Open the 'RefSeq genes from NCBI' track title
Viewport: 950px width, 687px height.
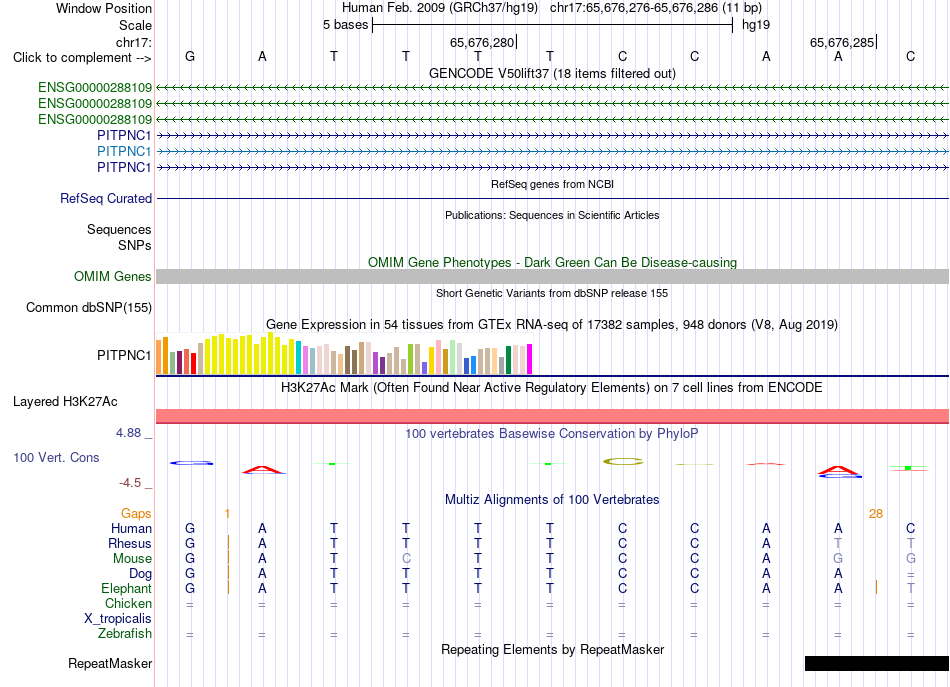point(552,184)
